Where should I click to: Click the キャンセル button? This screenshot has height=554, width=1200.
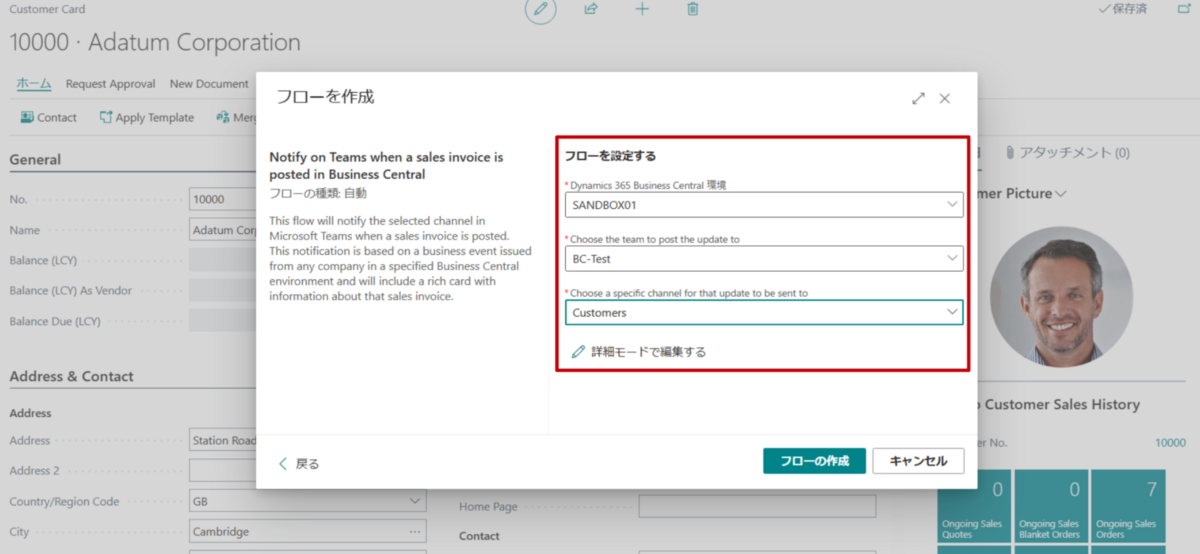[918, 461]
